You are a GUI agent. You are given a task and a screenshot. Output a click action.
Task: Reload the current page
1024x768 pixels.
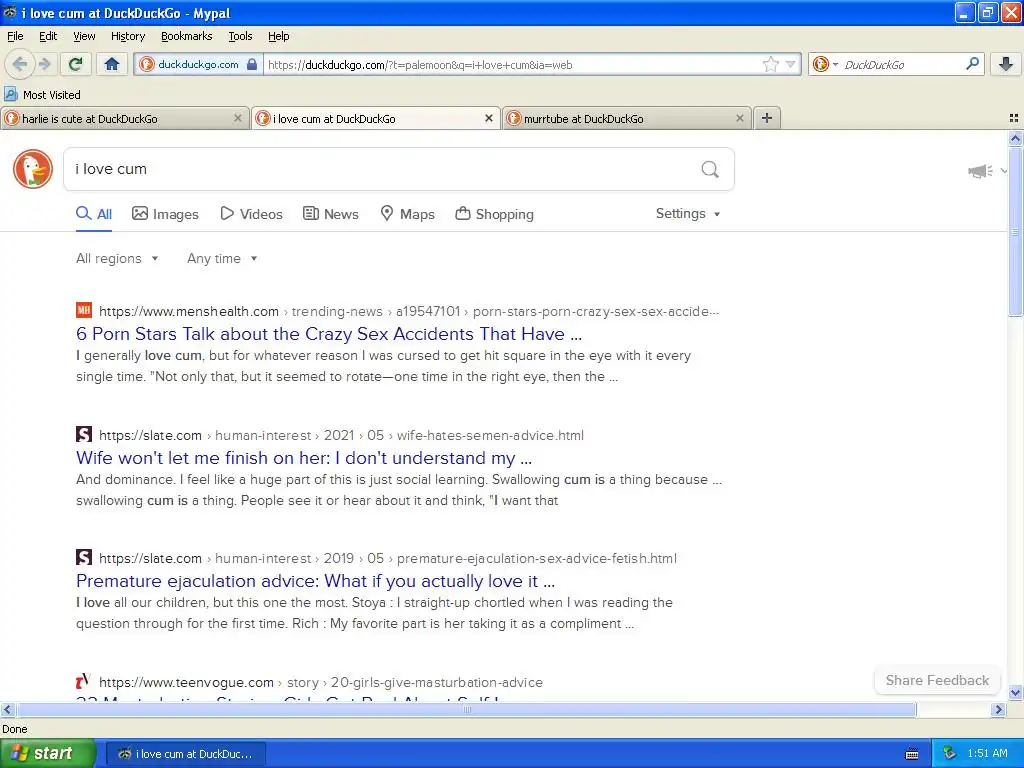(76, 64)
